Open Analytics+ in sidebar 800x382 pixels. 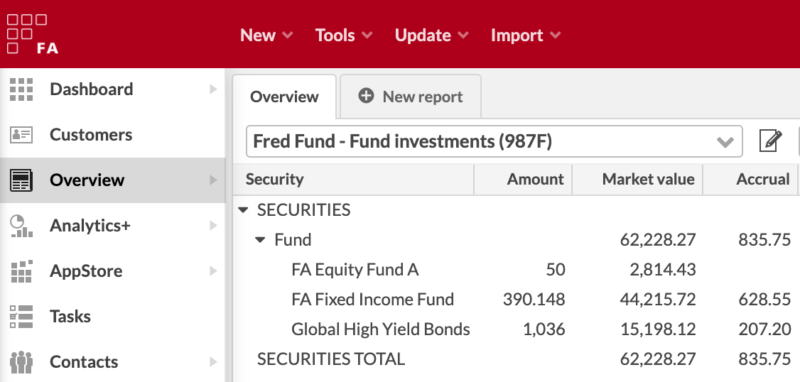112,225
